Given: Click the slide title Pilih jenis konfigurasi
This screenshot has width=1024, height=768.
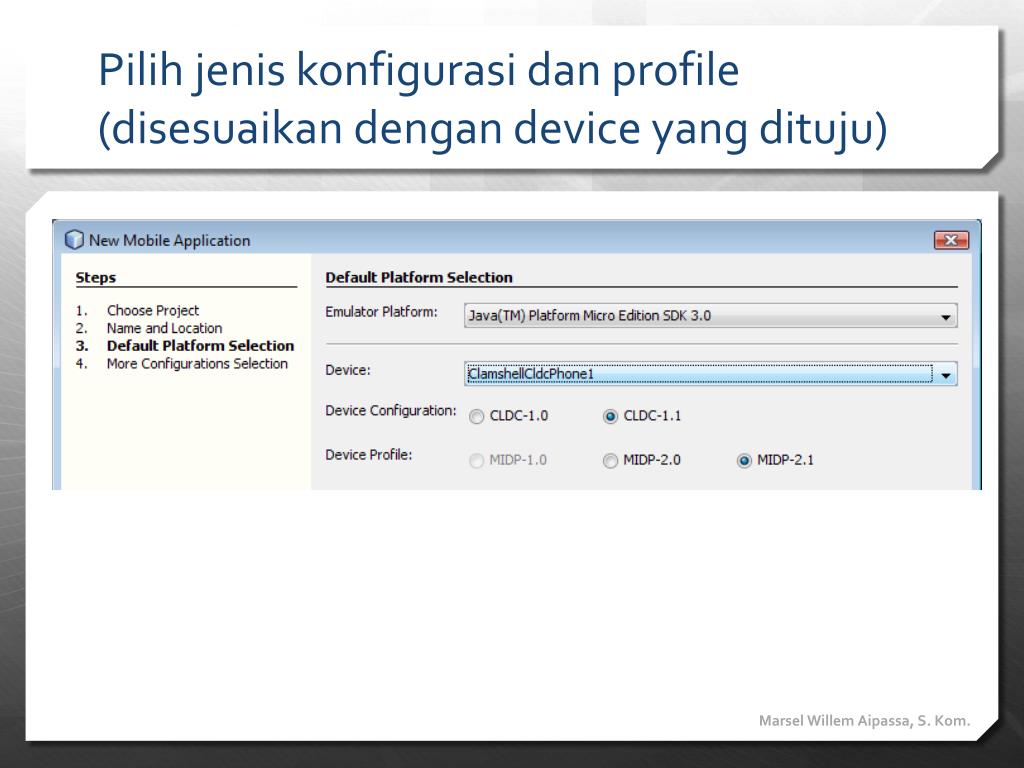Looking at the screenshot, I should [x=419, y=69].
